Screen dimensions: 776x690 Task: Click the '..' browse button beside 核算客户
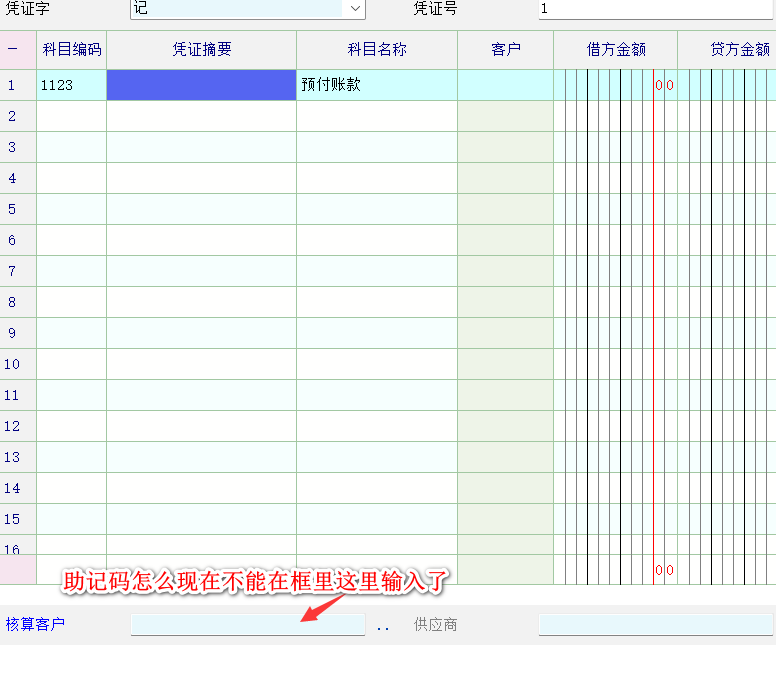[x=383, y=626]
